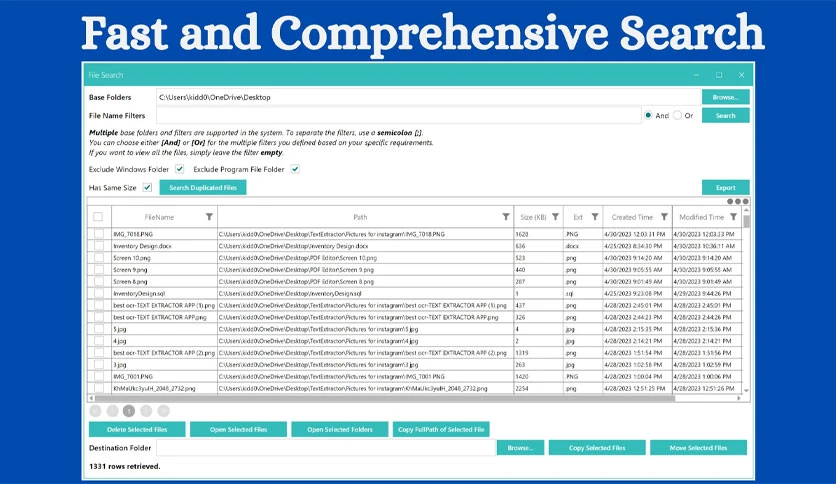The height and width of the screenshot is (484, 836).
Task: Tick the select-all header checkbox
Action: [98, 217]
